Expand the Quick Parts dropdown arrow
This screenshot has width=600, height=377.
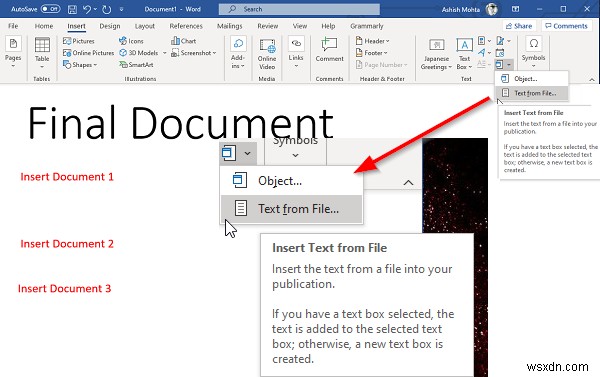[489, 41]
